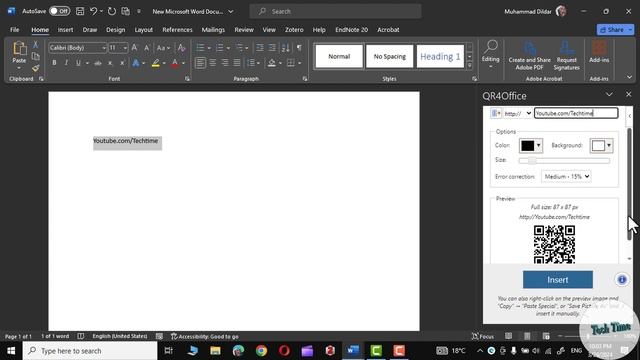The image size is (640, 360).
Task: Expand the Styles gallery
Action: 470,65
